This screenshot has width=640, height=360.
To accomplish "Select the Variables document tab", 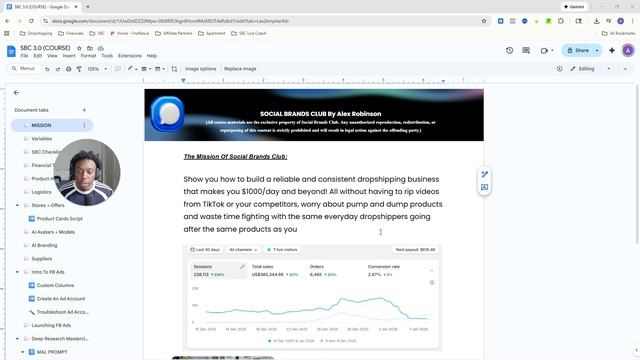I will [x=41, y=139].
